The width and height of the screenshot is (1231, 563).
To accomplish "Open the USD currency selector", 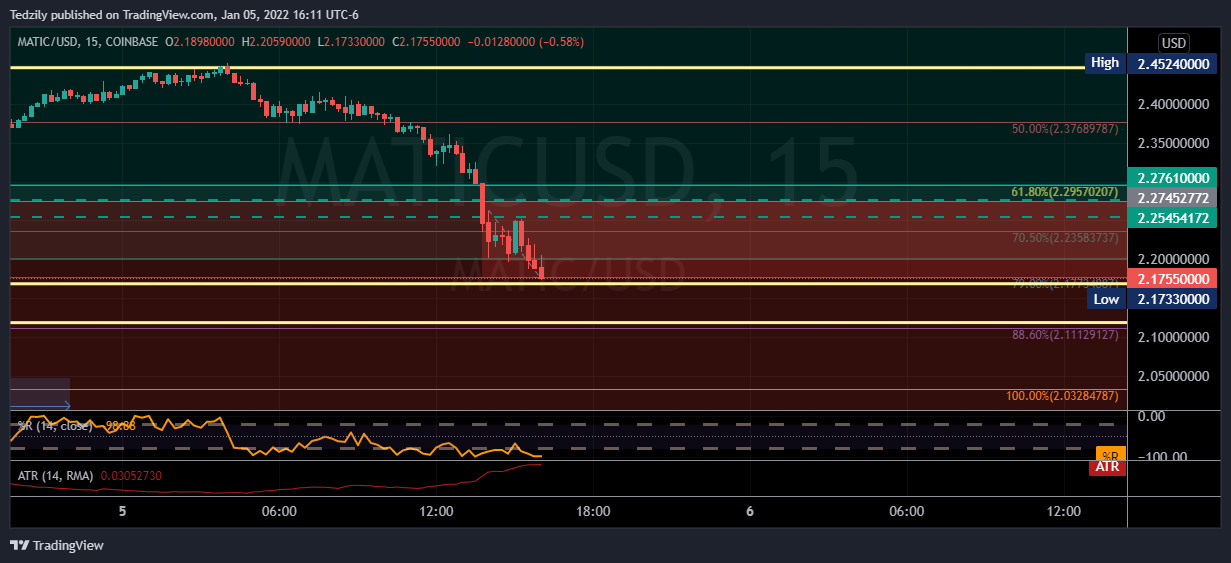I will 1173,43.
